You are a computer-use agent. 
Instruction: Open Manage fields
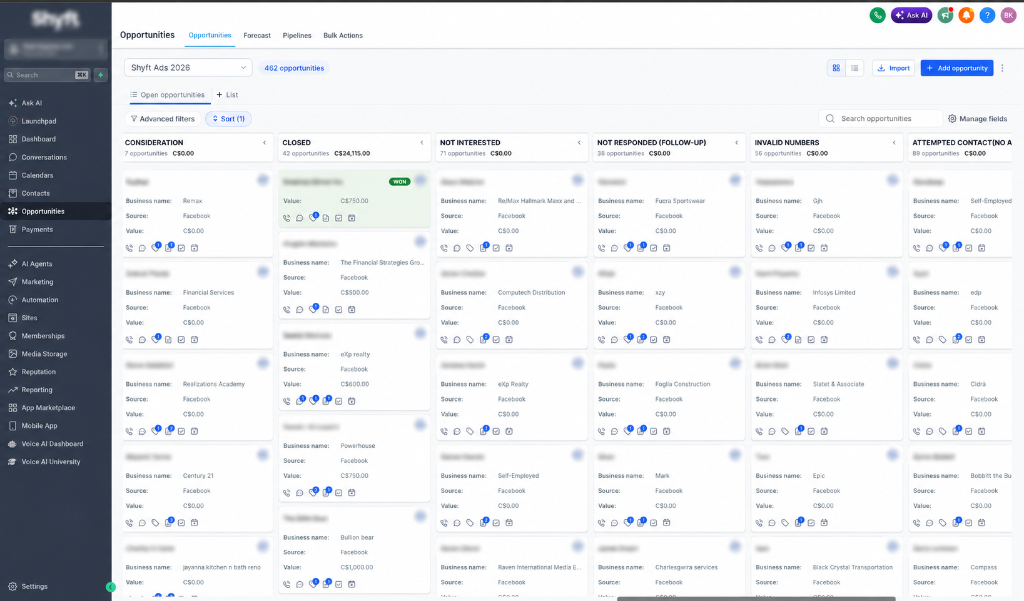(x=978, y=119)
